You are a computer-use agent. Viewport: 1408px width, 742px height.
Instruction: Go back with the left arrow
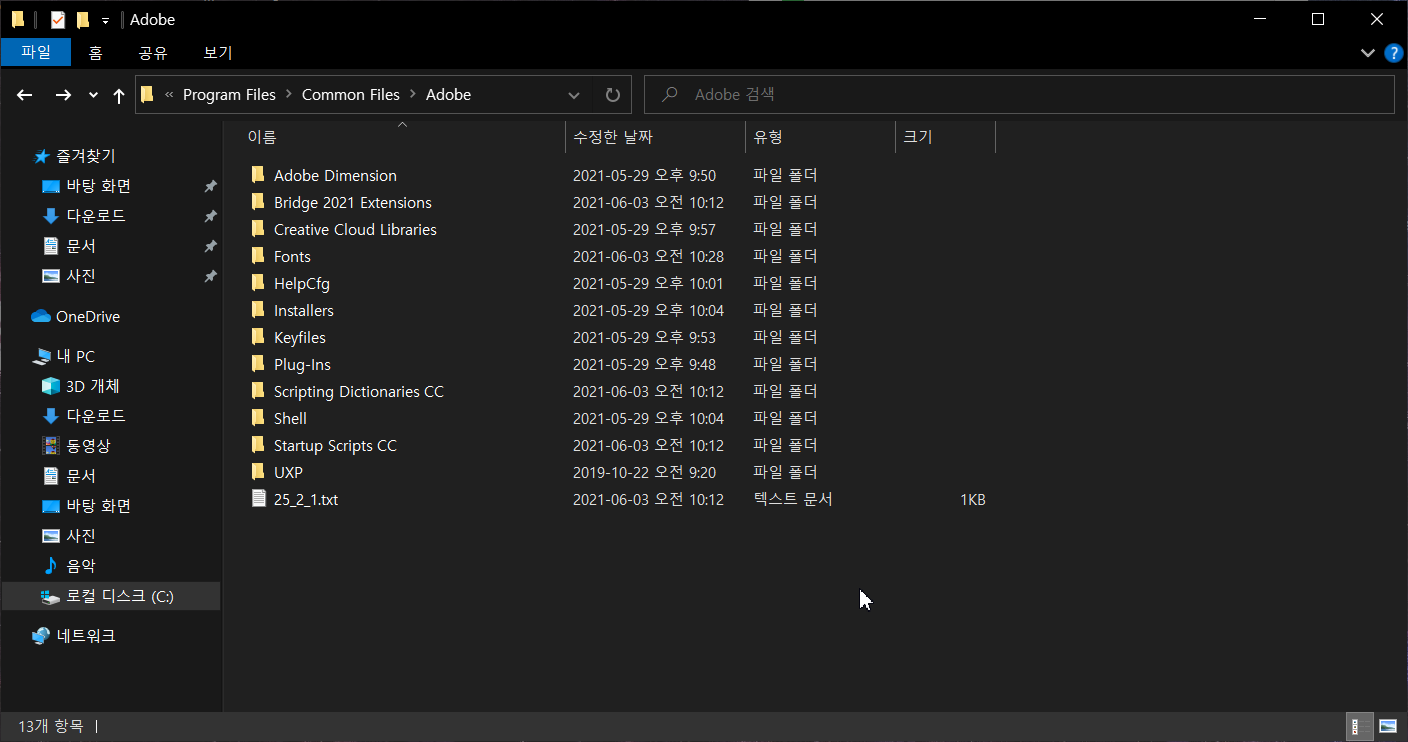pos(25,95)
